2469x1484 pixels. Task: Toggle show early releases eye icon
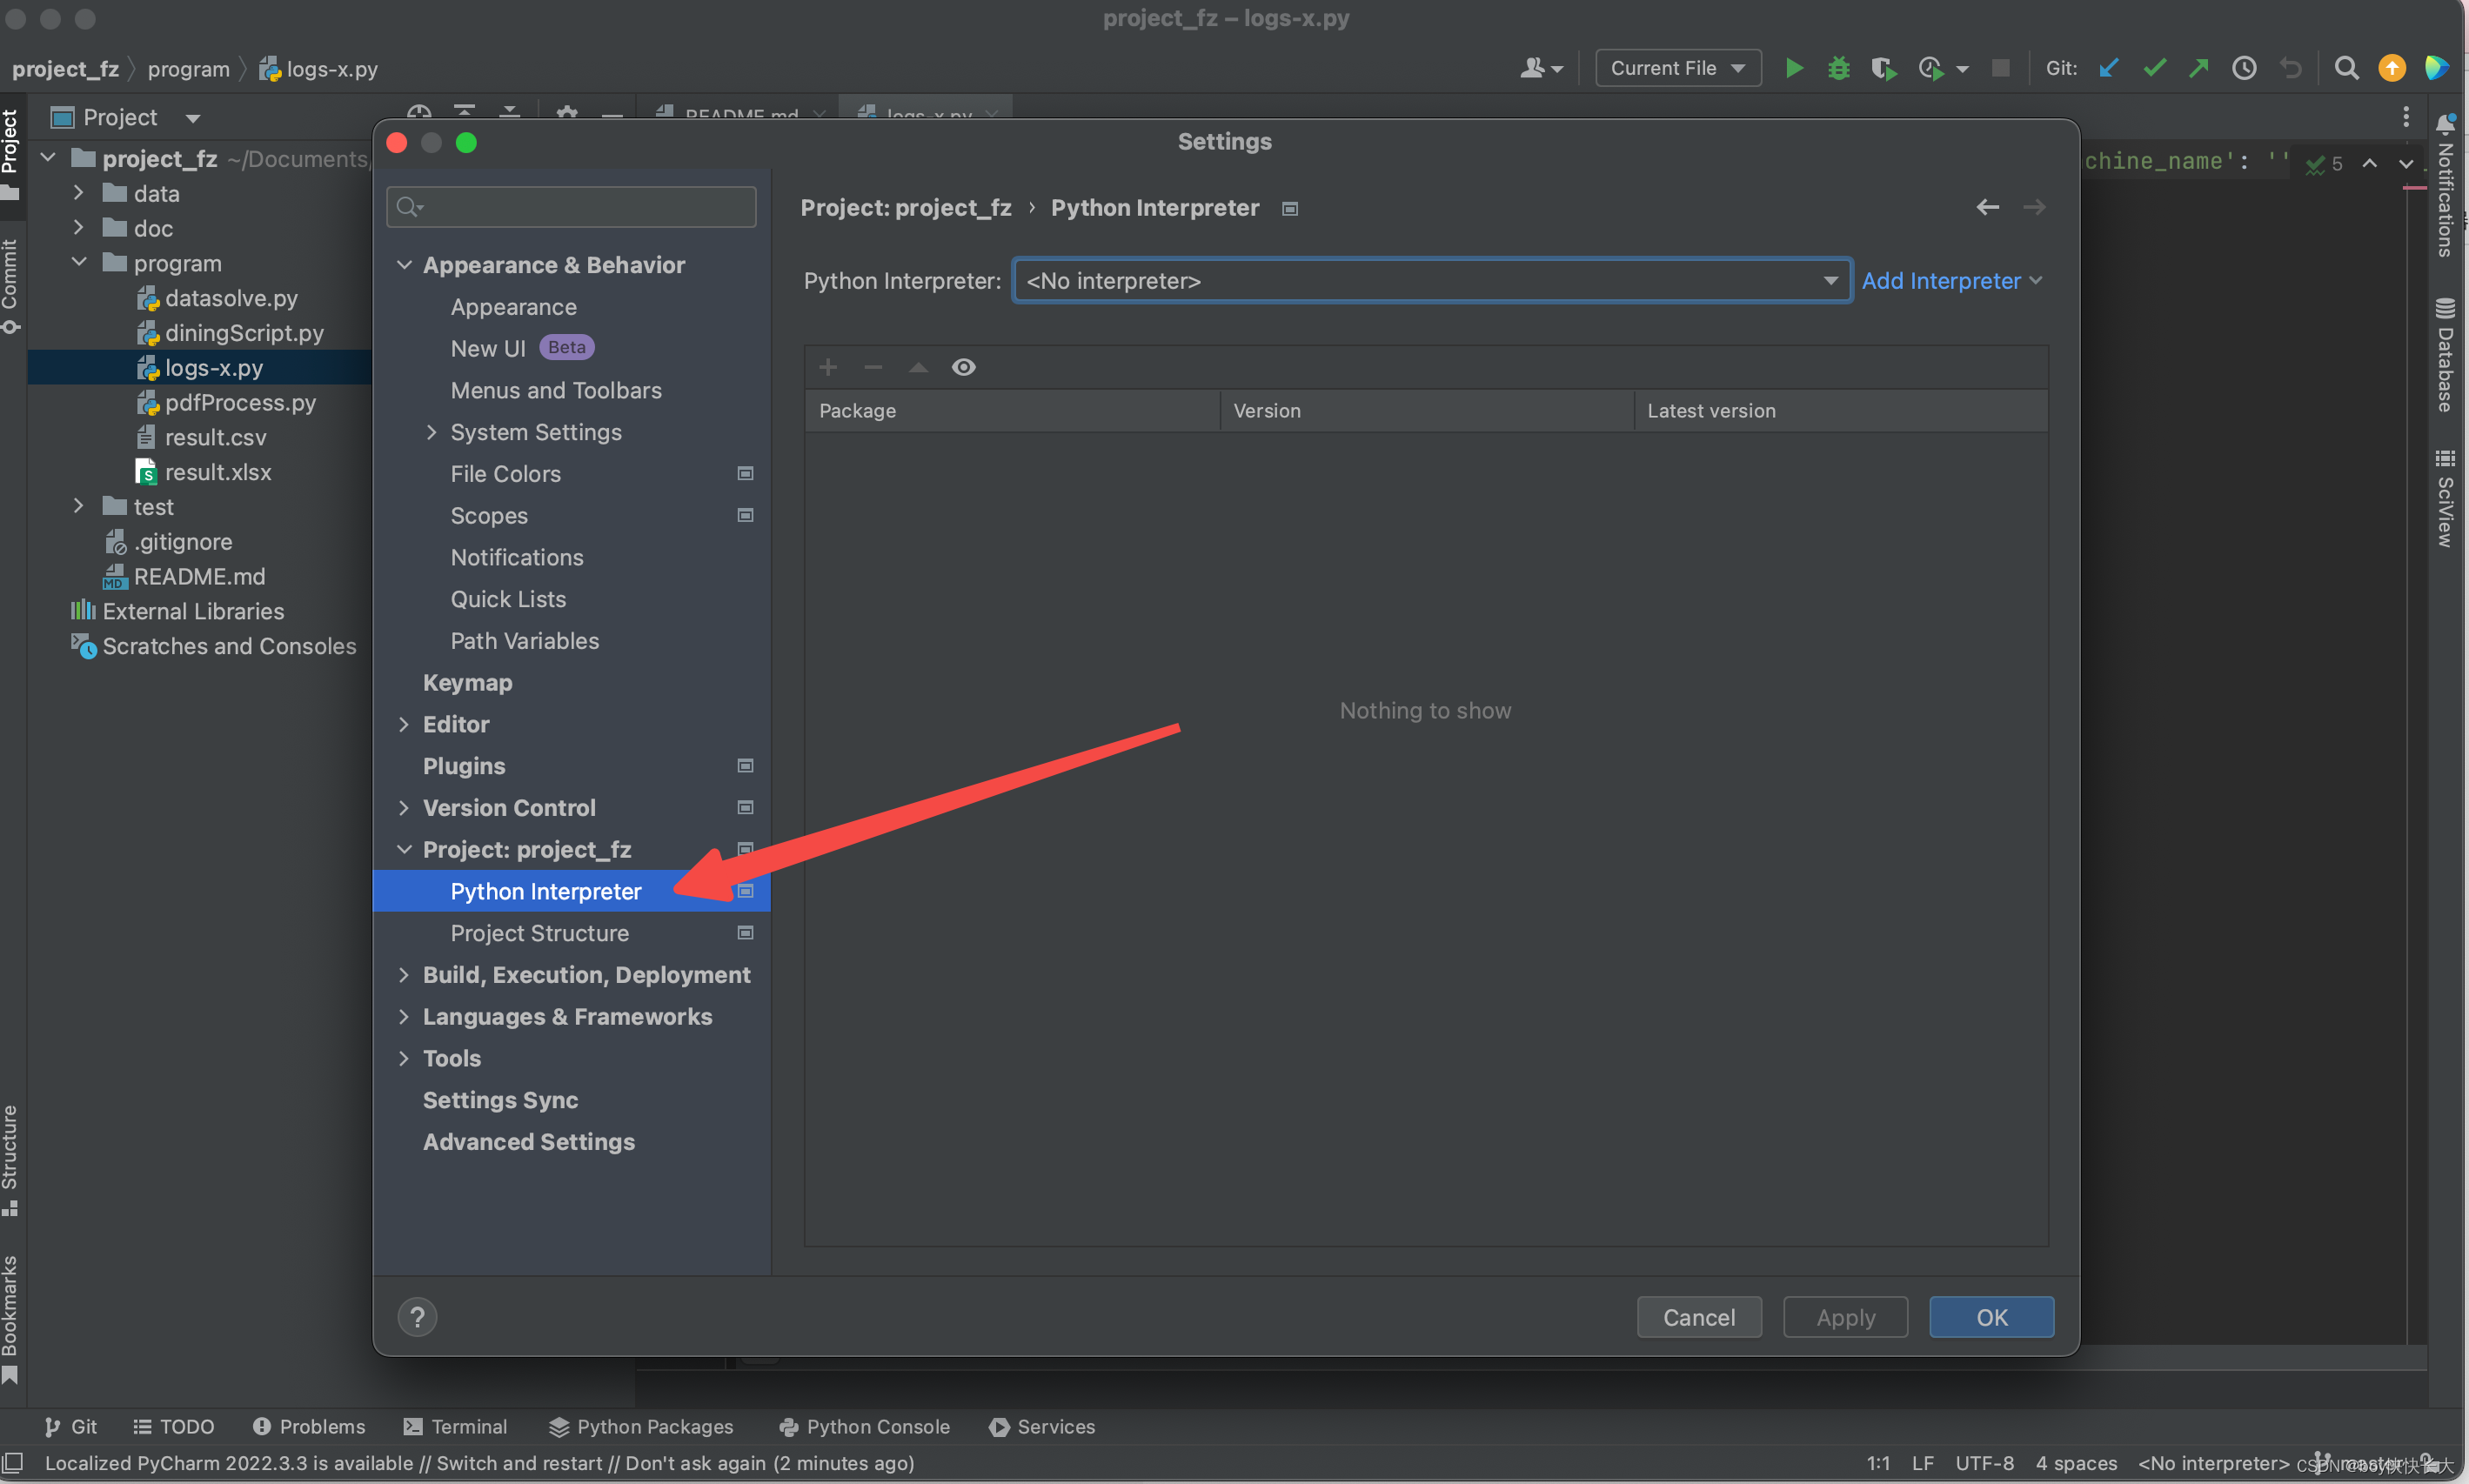963,367
